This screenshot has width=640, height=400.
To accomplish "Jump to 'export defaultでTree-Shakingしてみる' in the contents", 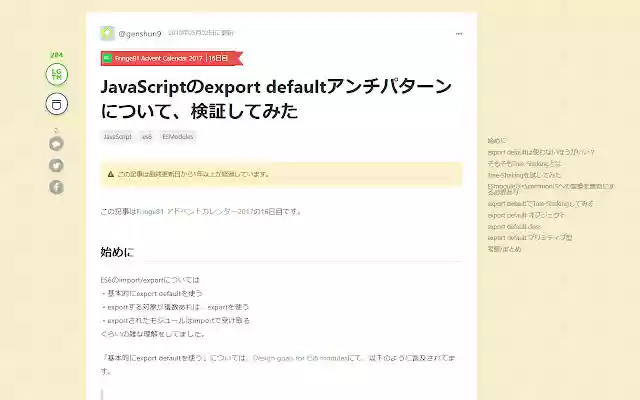I will pos(540,204).
